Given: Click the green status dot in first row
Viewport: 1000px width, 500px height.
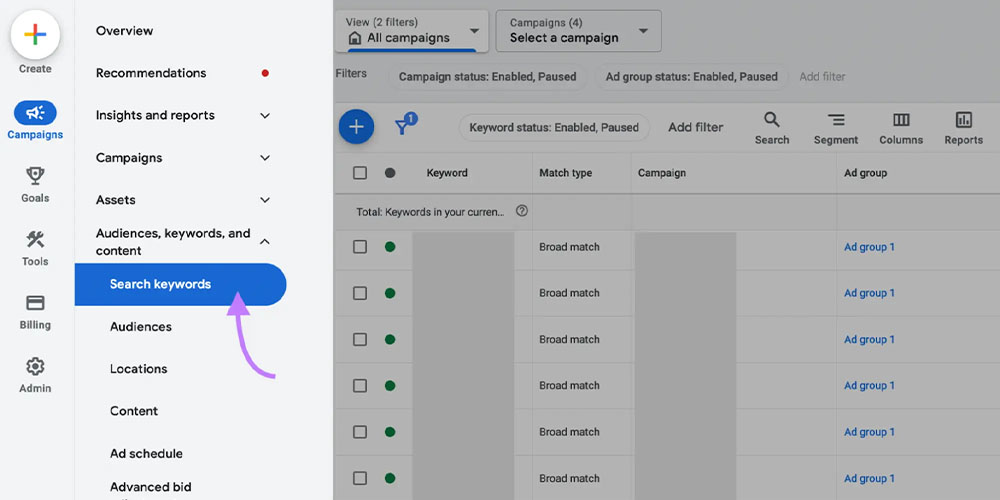Looking at the screenshot, I should 390,247.
